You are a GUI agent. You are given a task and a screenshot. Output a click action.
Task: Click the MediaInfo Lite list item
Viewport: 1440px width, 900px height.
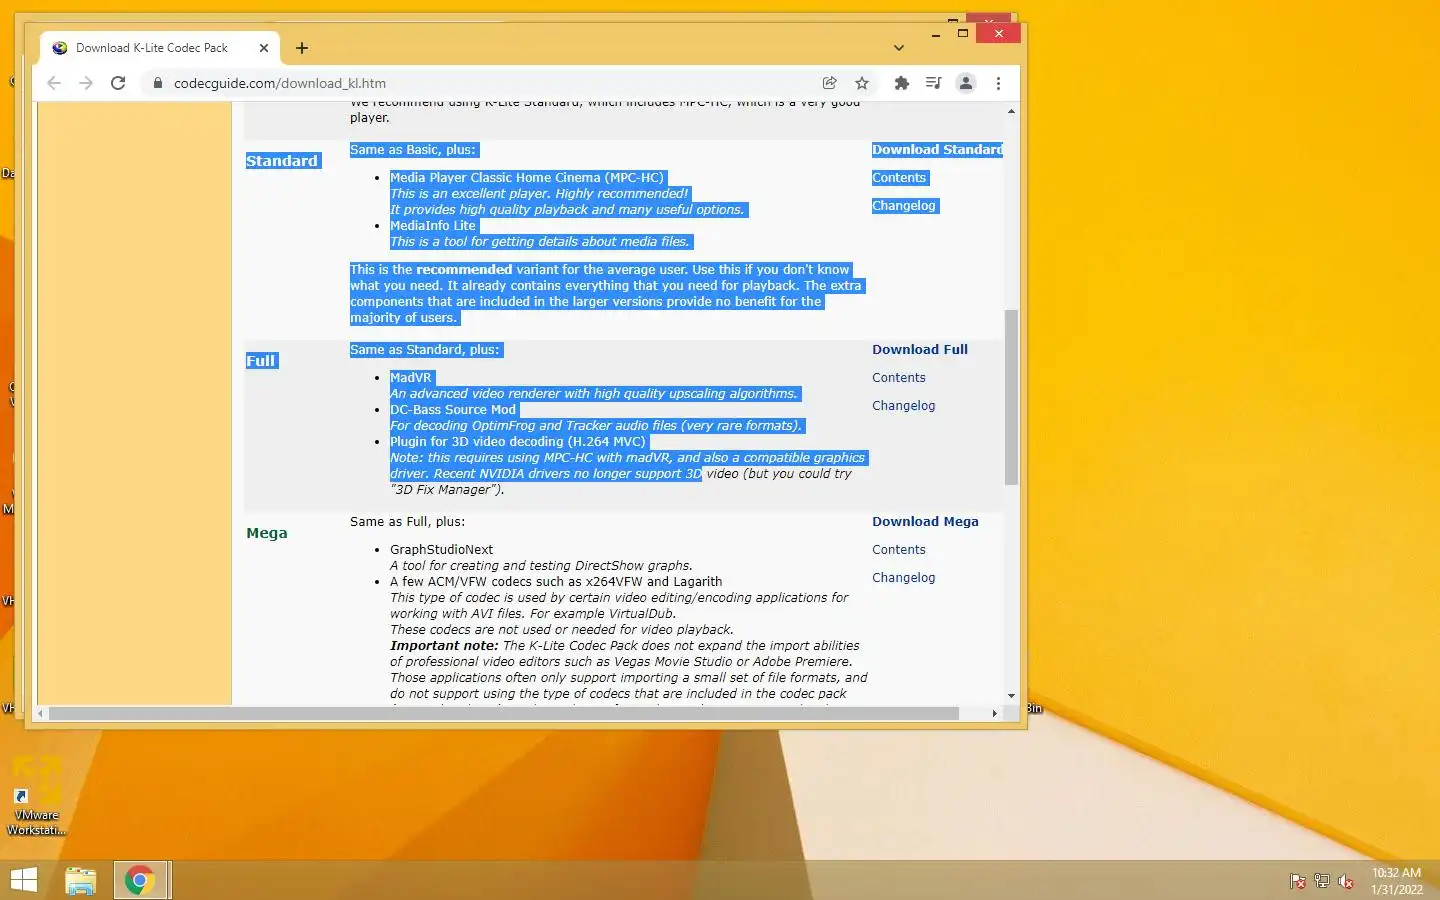click(x=433, y=226)
